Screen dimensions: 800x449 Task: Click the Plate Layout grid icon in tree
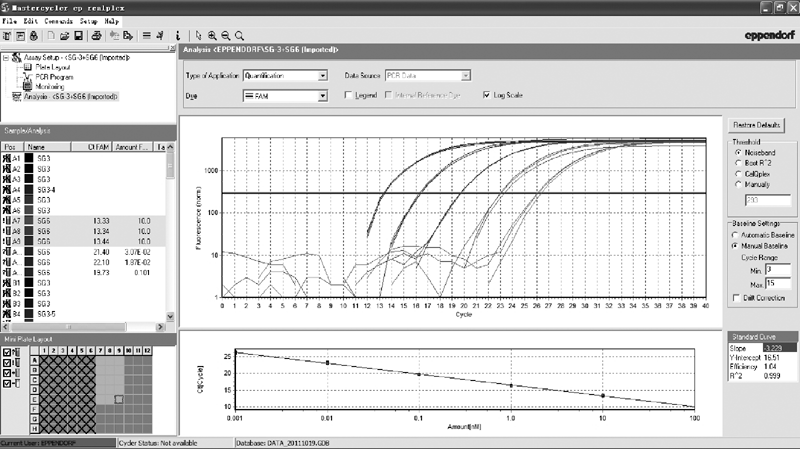[28, 67]
